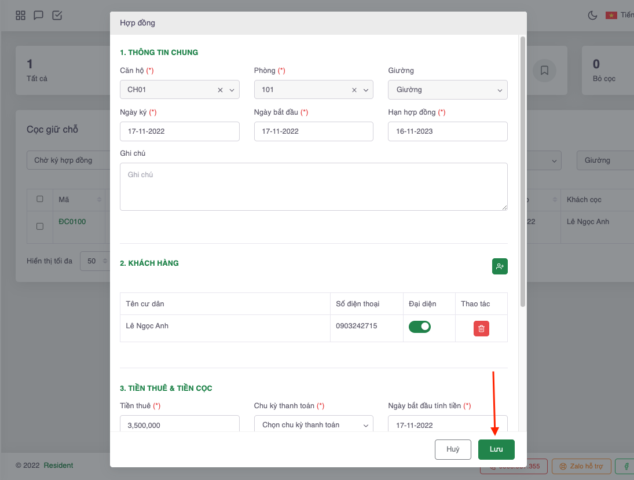Click the Ngày ký date field
Viewport: 634px width, 480px height.
[179, 131]
